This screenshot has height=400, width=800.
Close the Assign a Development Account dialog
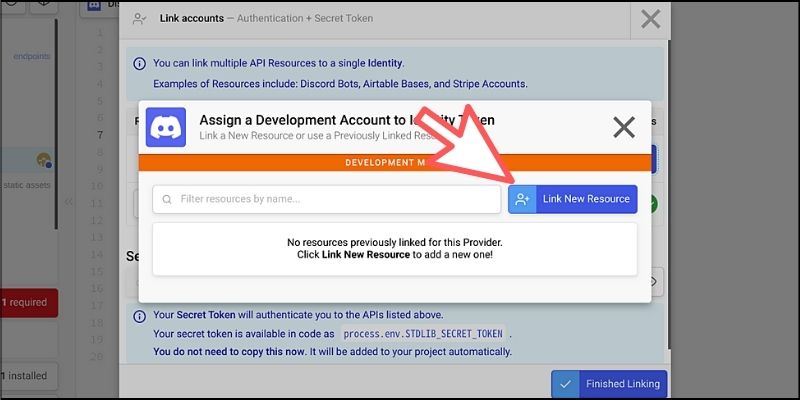pos(624,127)
